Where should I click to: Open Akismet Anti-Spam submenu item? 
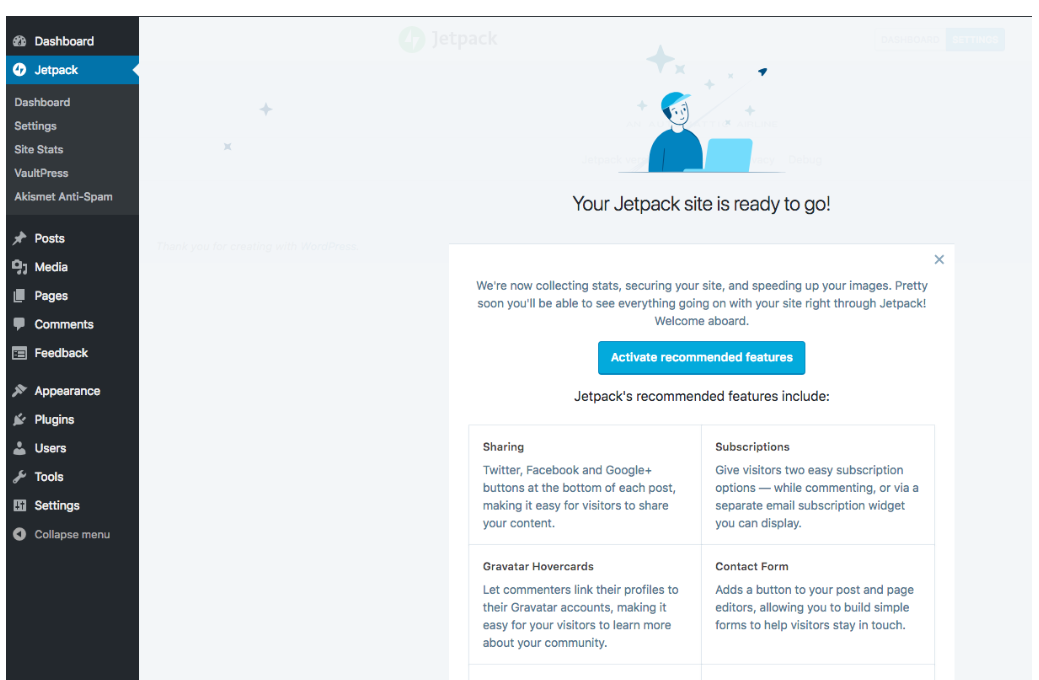pyautogui.click(x=63, y=197)
